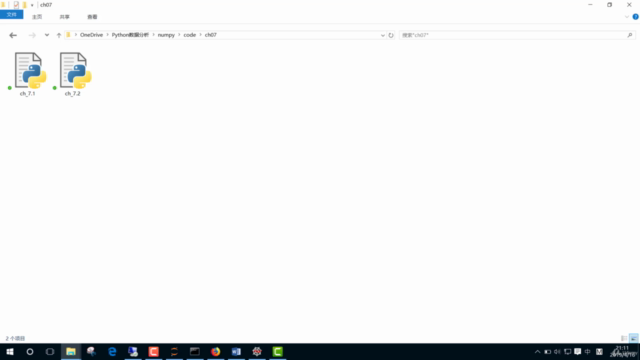Click into the ch07 search box
640x360 pixels.
coord(513,35)
